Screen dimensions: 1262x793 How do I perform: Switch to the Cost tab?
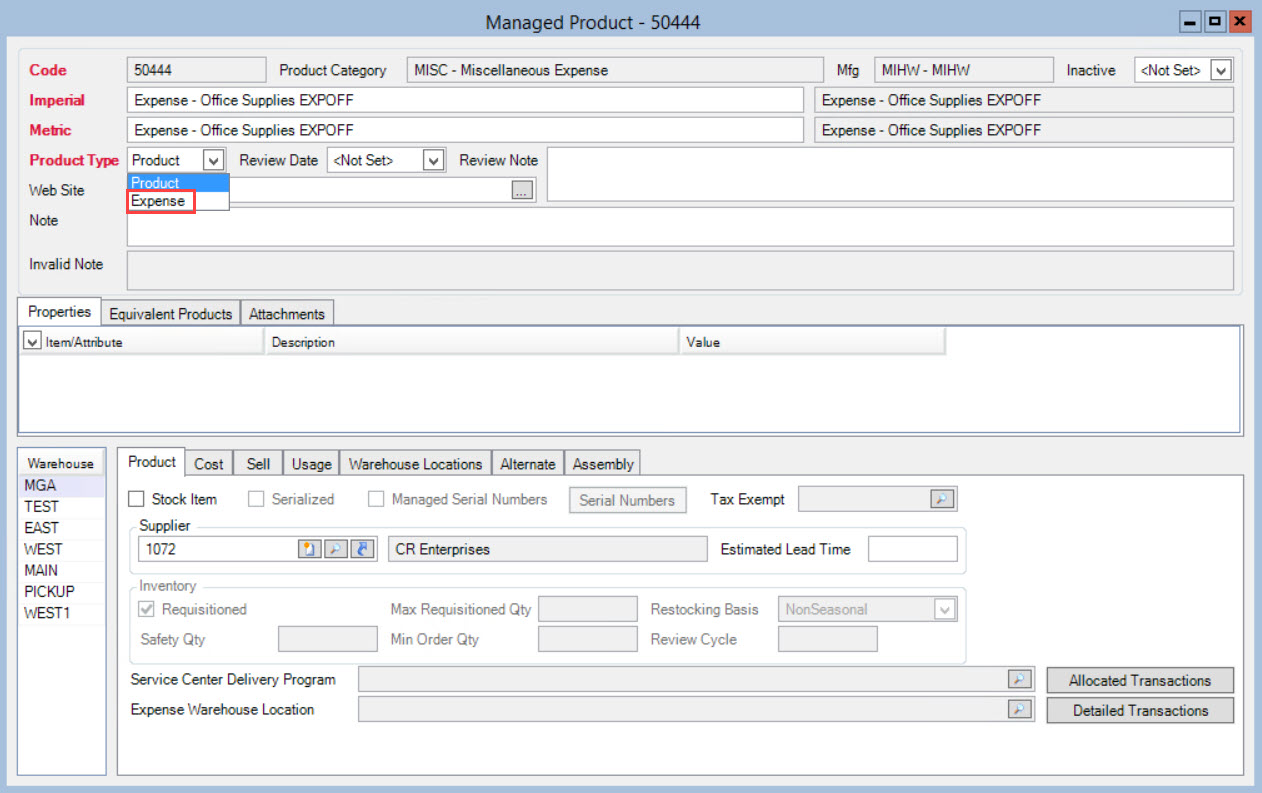tap(209, 464)
